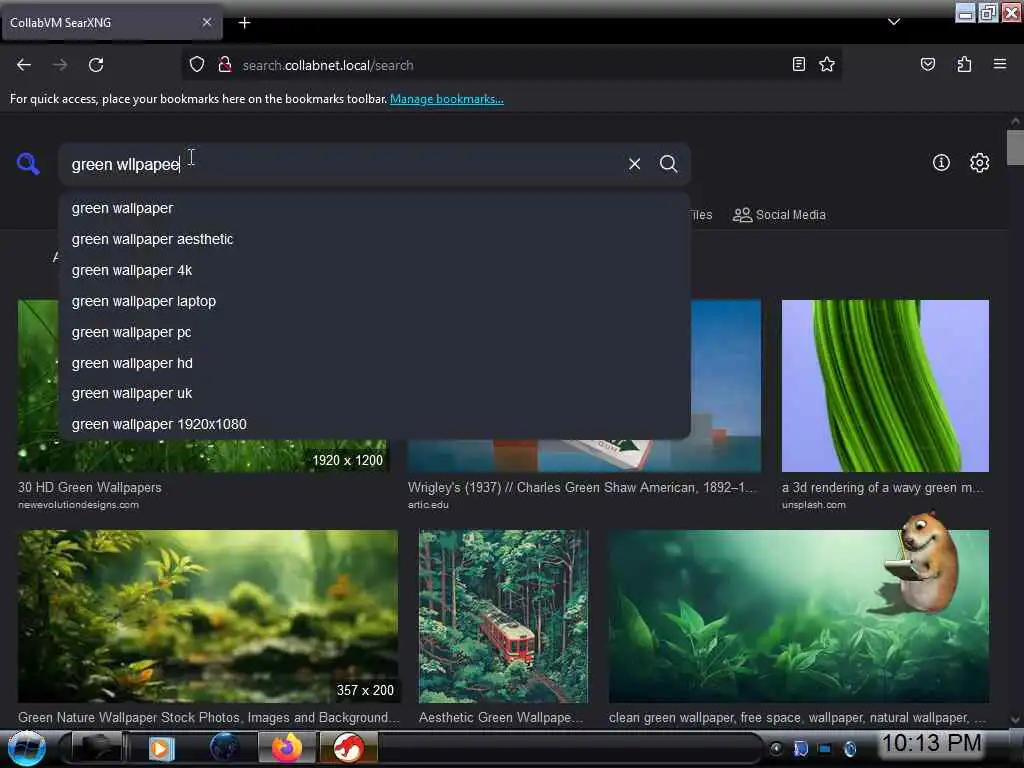The height and width of the screenshot is (768, 1024).
Task: Open the camera app taskbar icon
Action: click(96, 748)
